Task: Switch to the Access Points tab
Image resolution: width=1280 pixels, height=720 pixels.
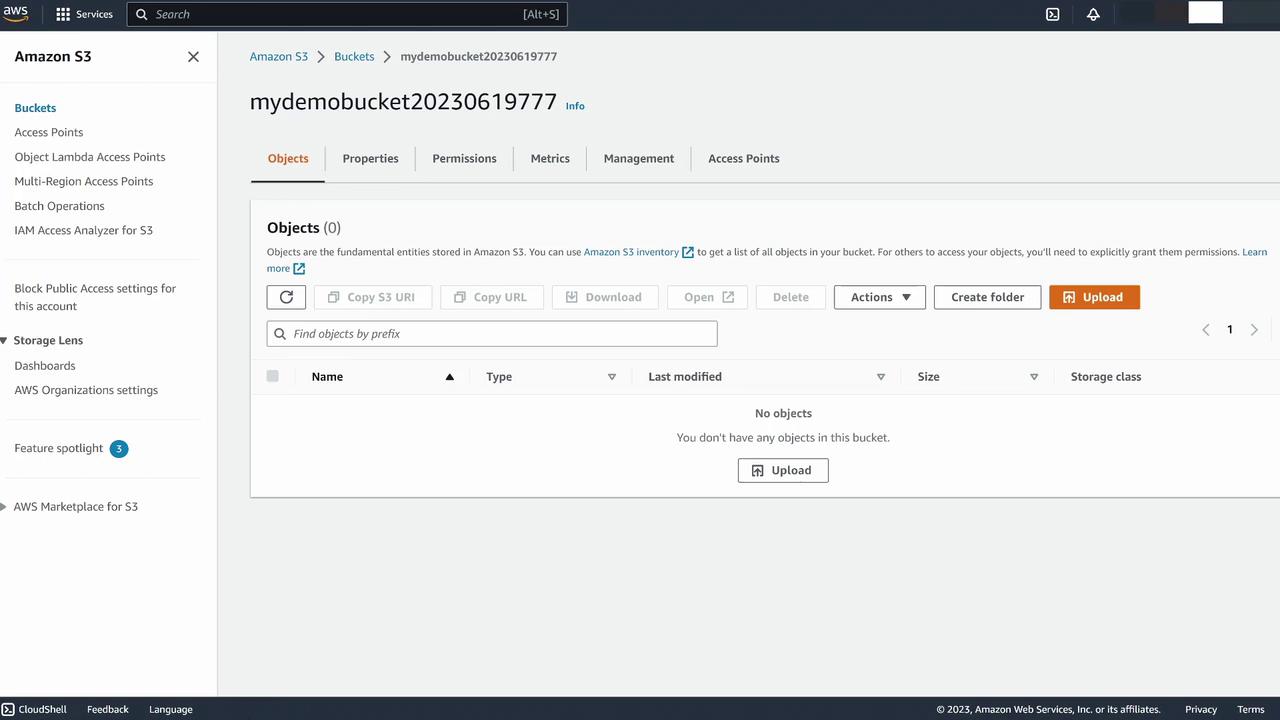Action: tap(744, 158)
